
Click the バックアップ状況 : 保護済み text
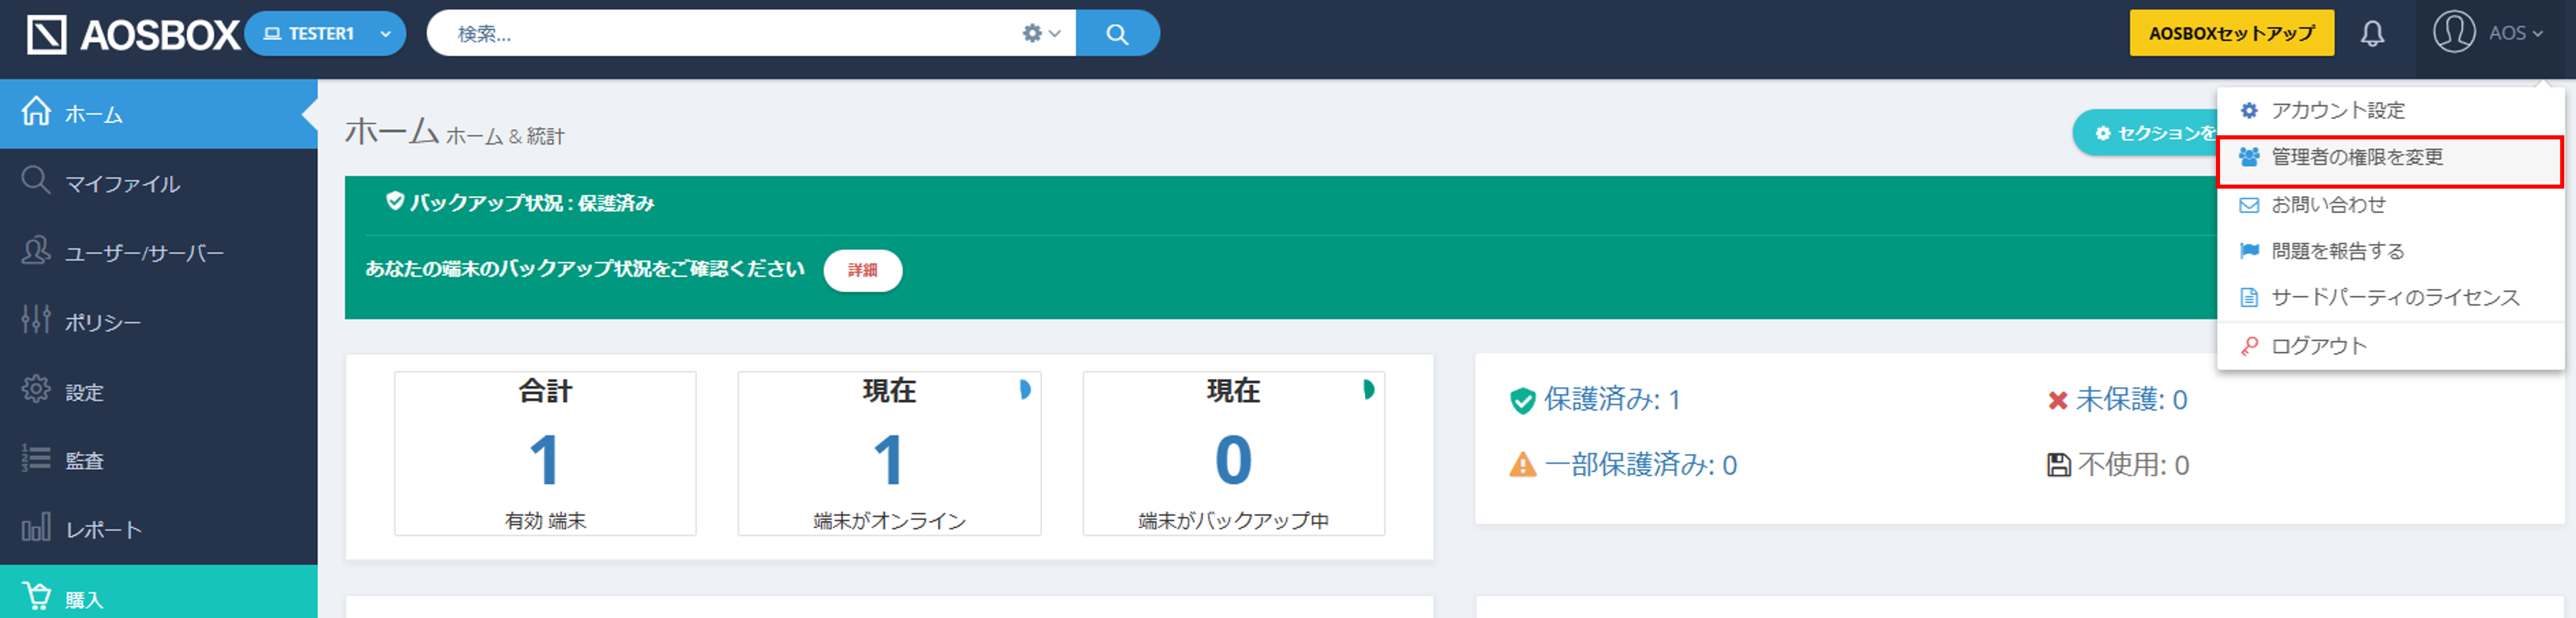531,203
